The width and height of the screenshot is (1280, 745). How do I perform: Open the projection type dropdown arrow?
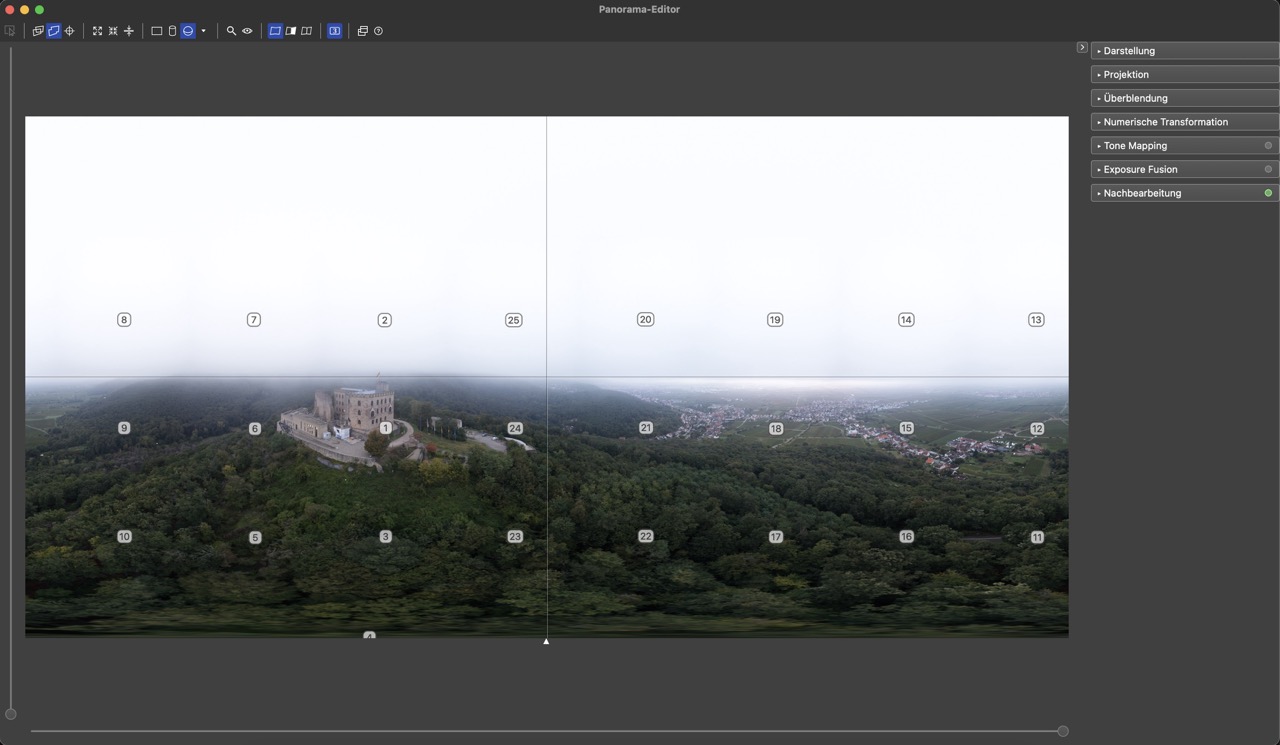point(203,31)
